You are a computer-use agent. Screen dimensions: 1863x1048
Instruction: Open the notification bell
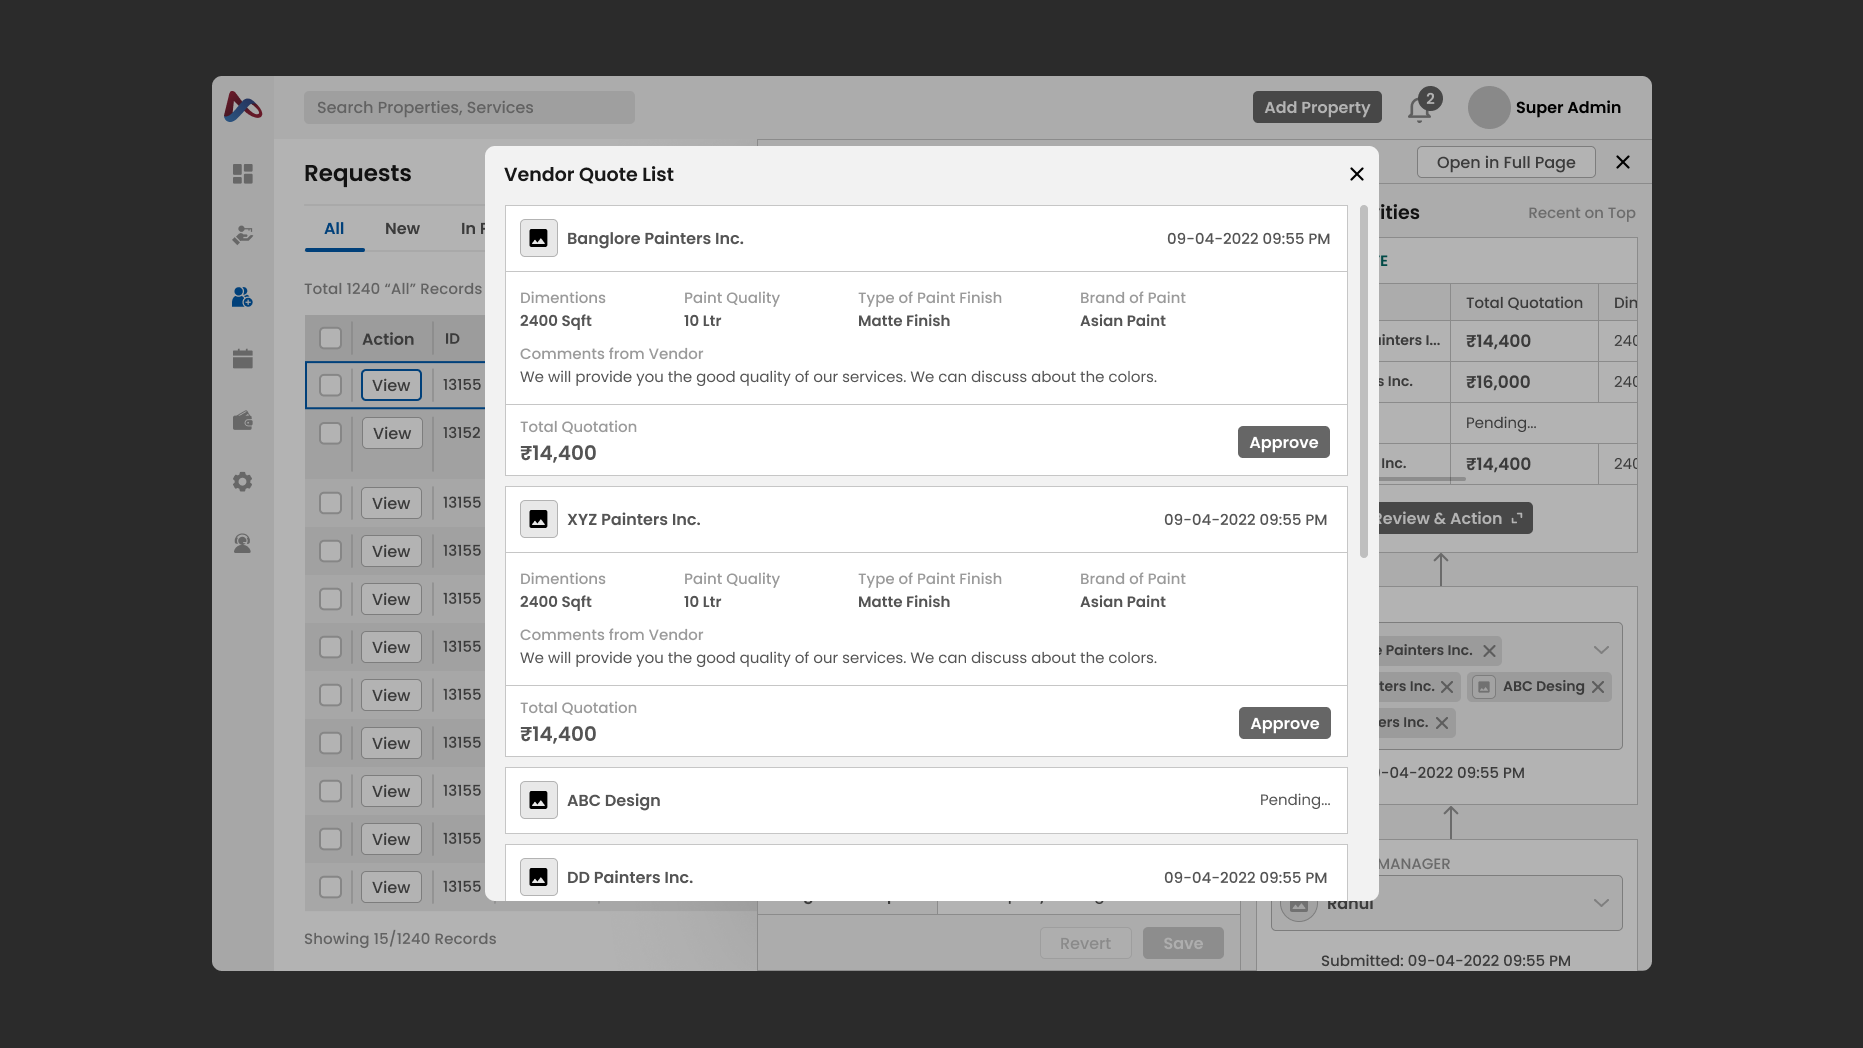click(x=1418, y=107)
